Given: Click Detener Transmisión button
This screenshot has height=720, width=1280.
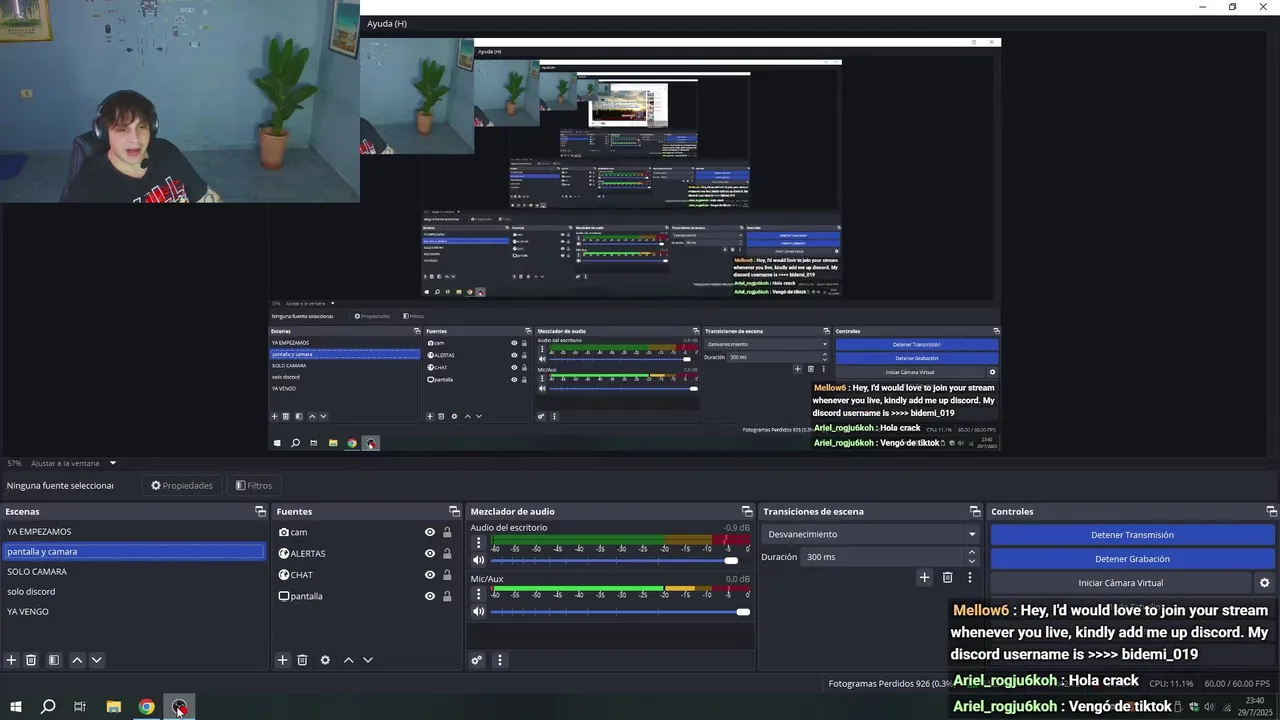Looking at the screenshot, I should [x=1132, y=535].
